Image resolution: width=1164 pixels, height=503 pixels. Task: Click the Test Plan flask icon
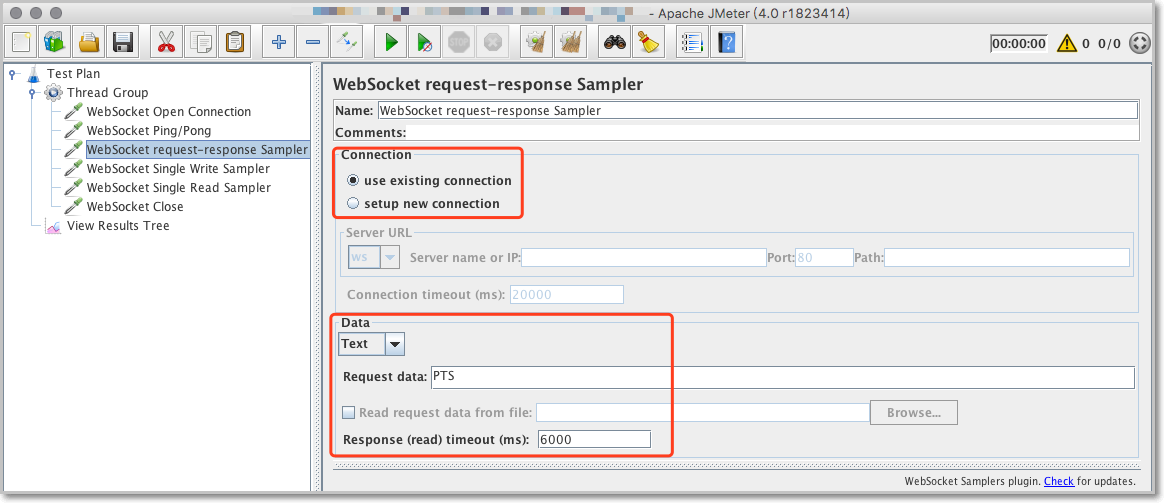(33, 73)
